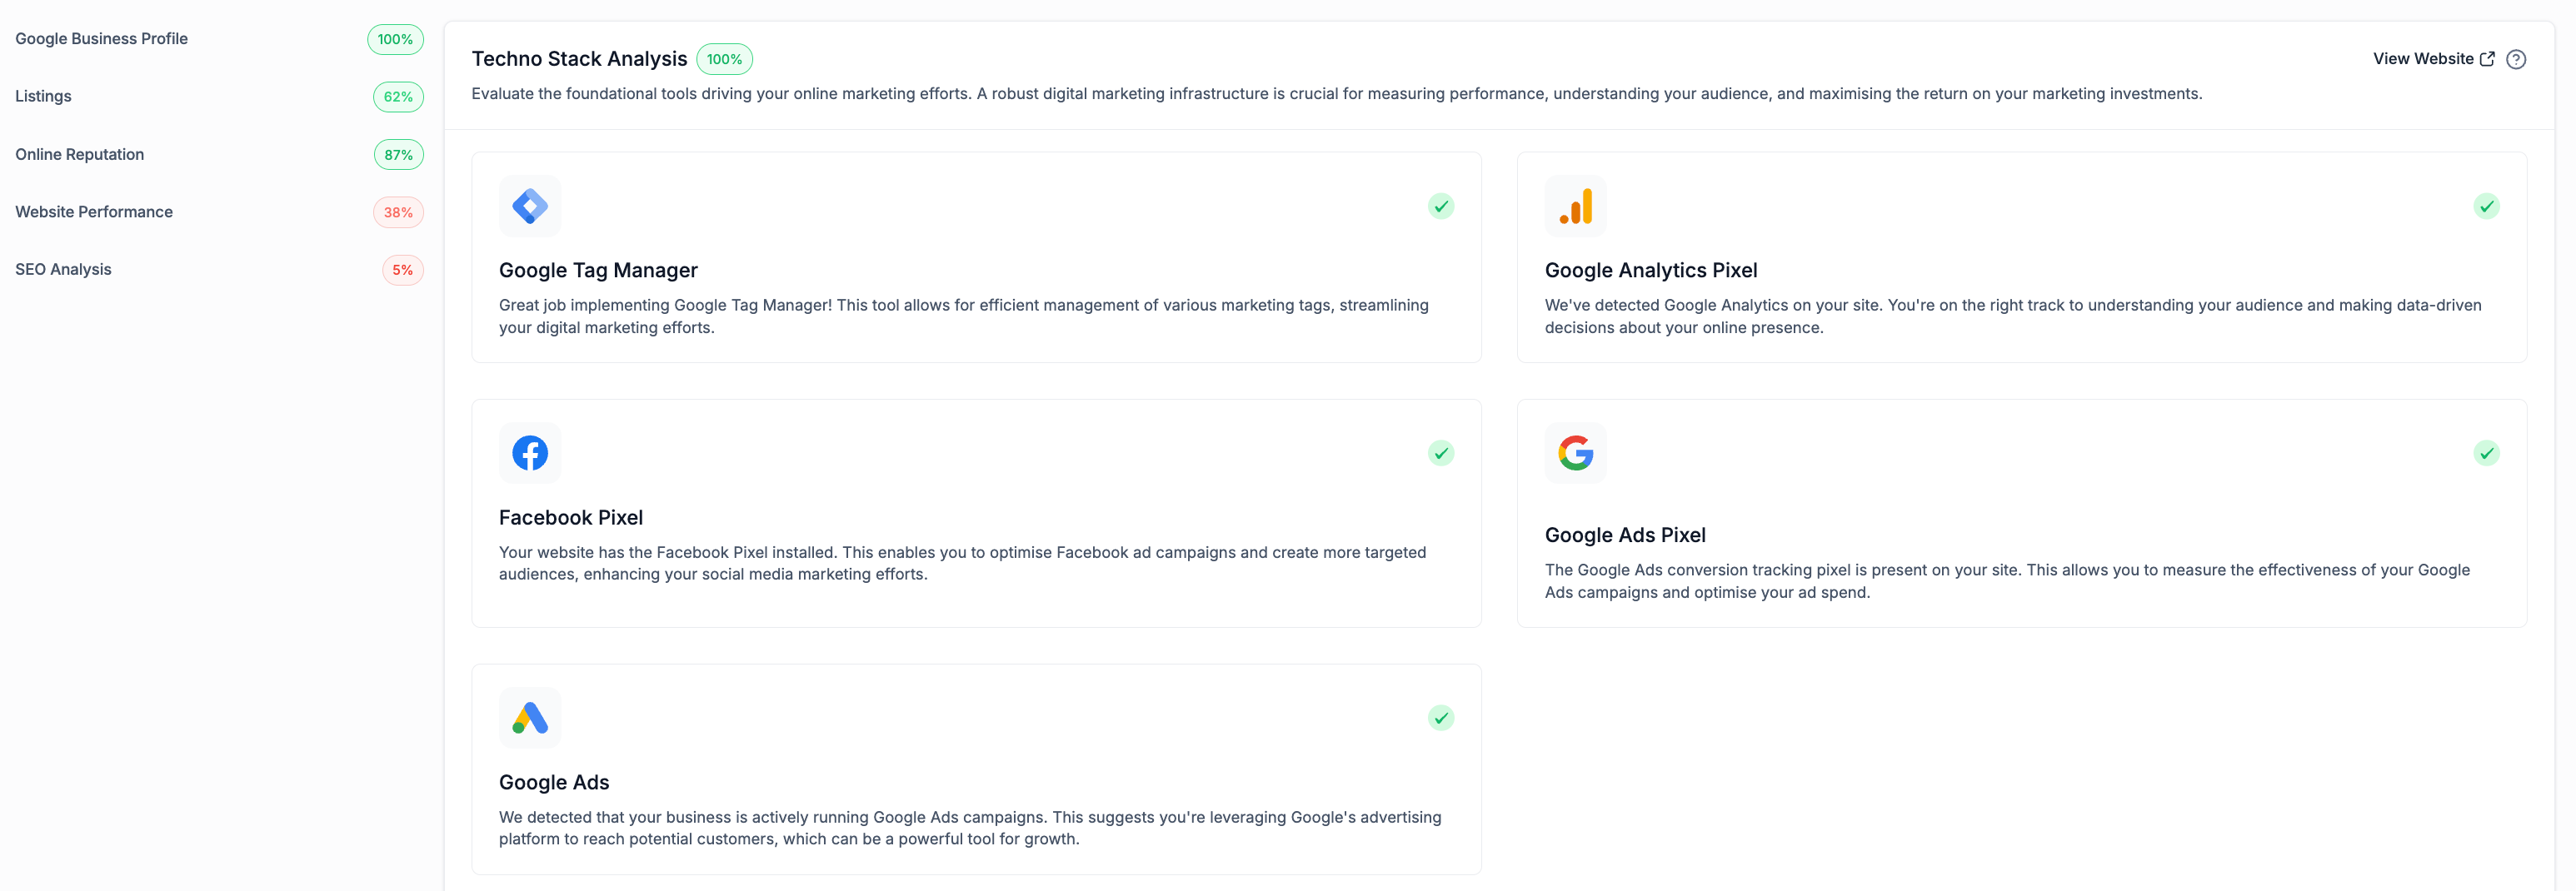Open Google Business Profile section
2576x891 pixels.
[101, 39]
